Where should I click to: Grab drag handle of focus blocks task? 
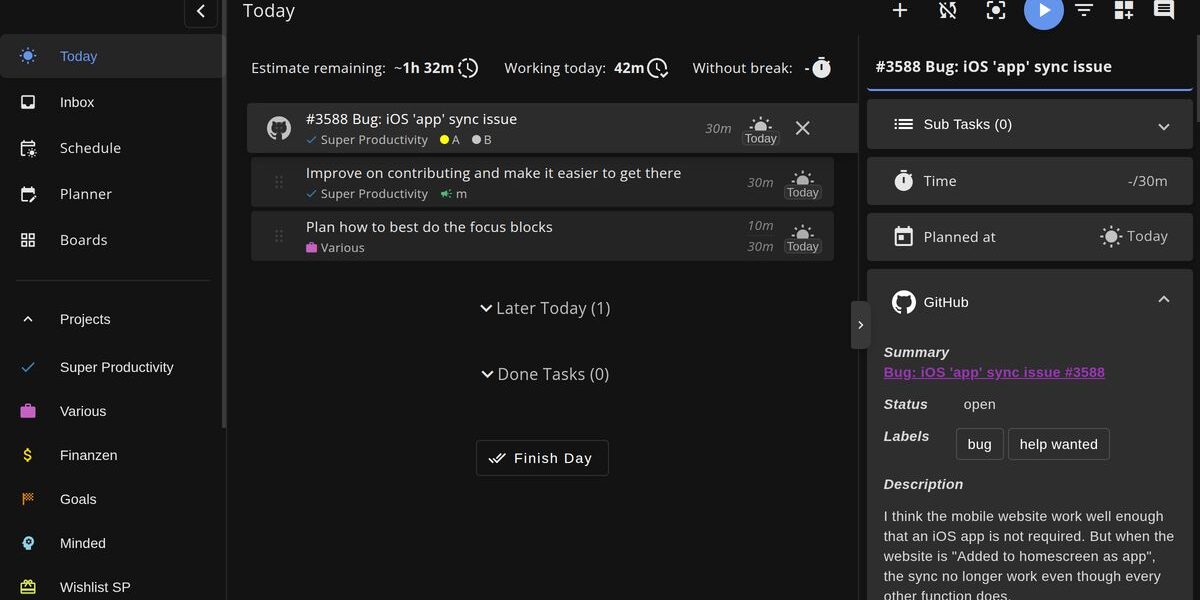[279, 236]
